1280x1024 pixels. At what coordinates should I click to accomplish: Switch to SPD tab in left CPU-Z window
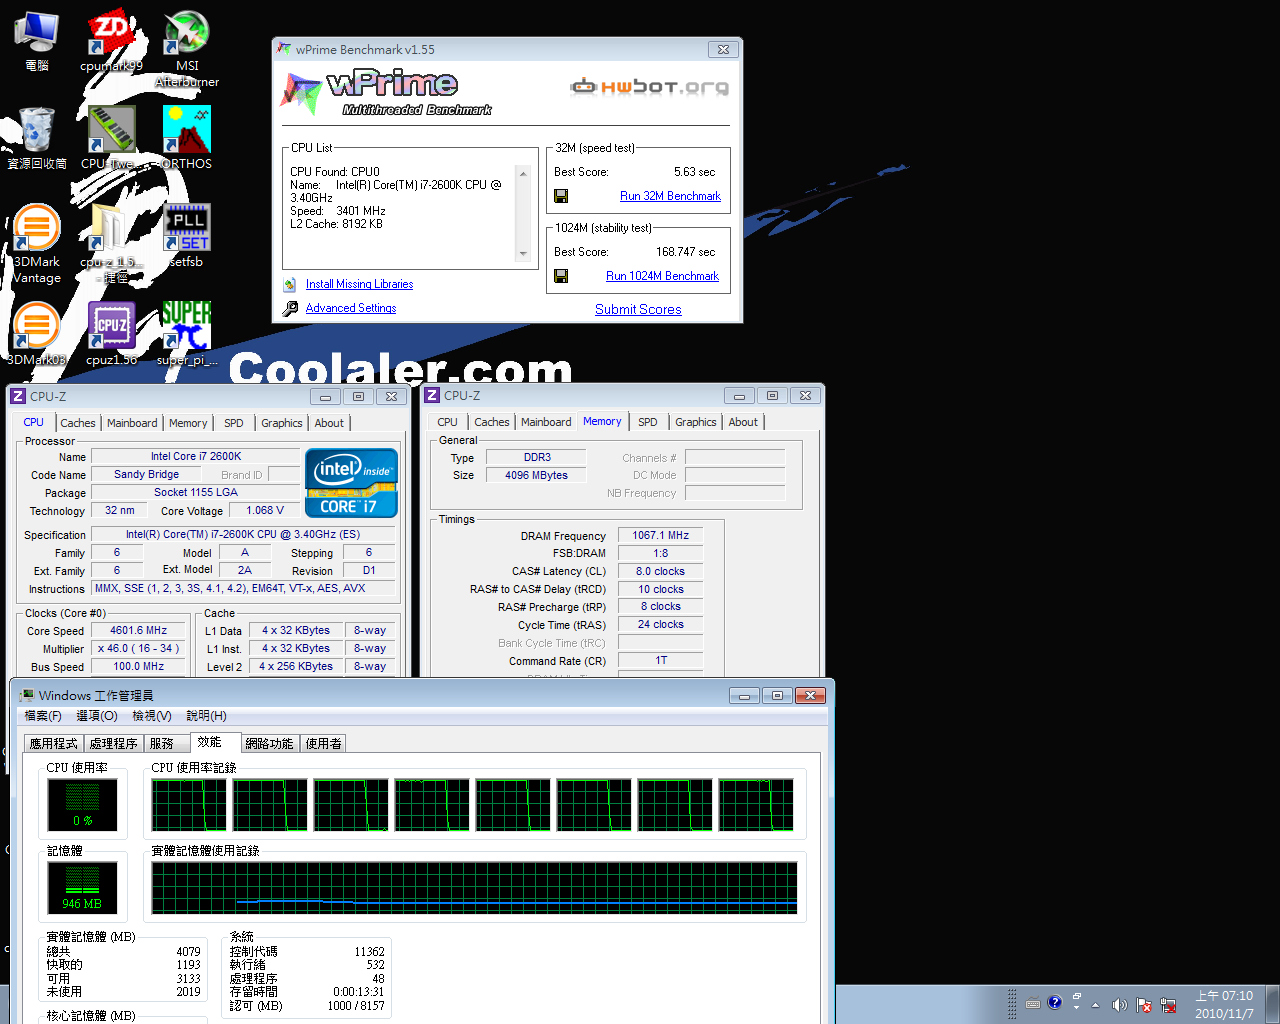(234, 423)
